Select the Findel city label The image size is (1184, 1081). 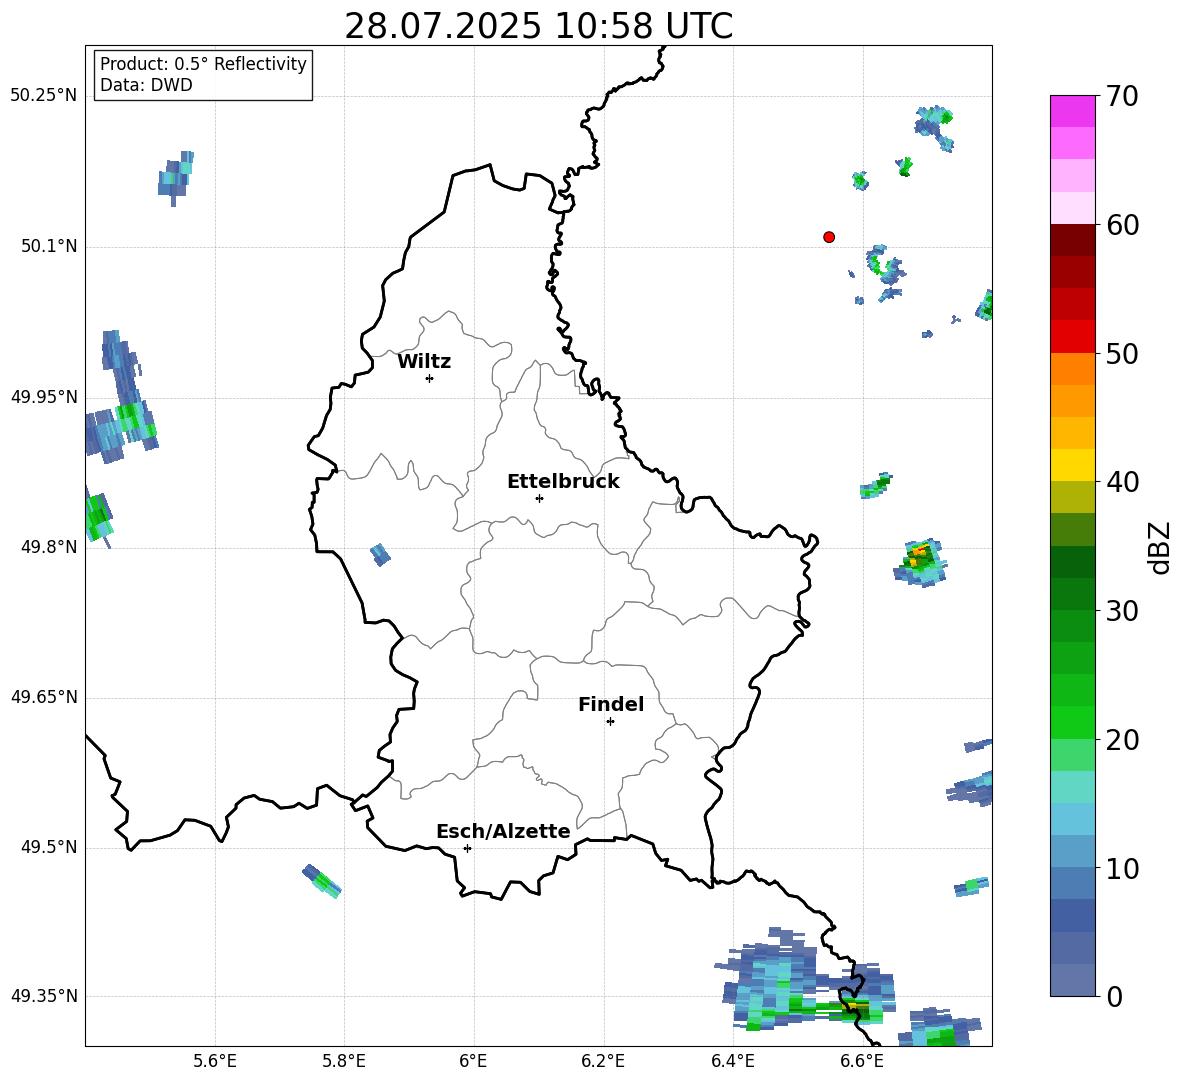(x=611, y=704)
